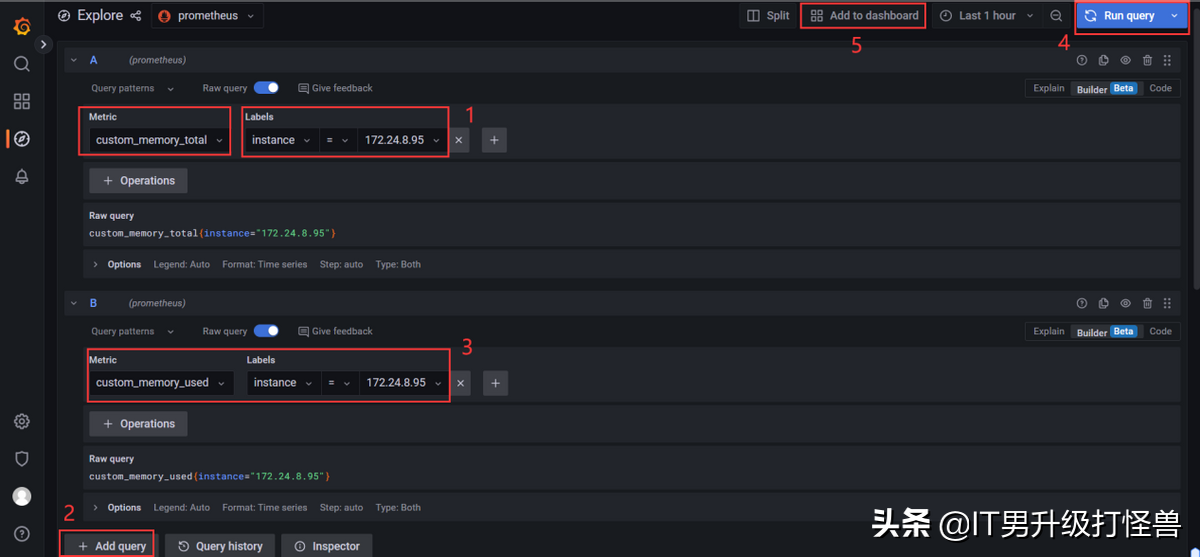Toggle Explain mode for query A

[1049, 88]
